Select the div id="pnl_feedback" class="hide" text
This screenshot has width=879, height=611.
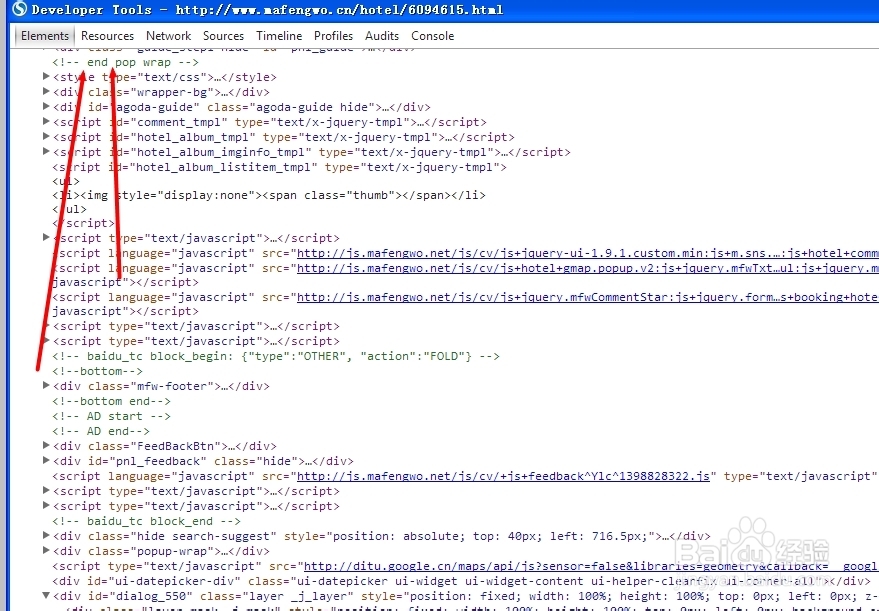pos(203,461)
